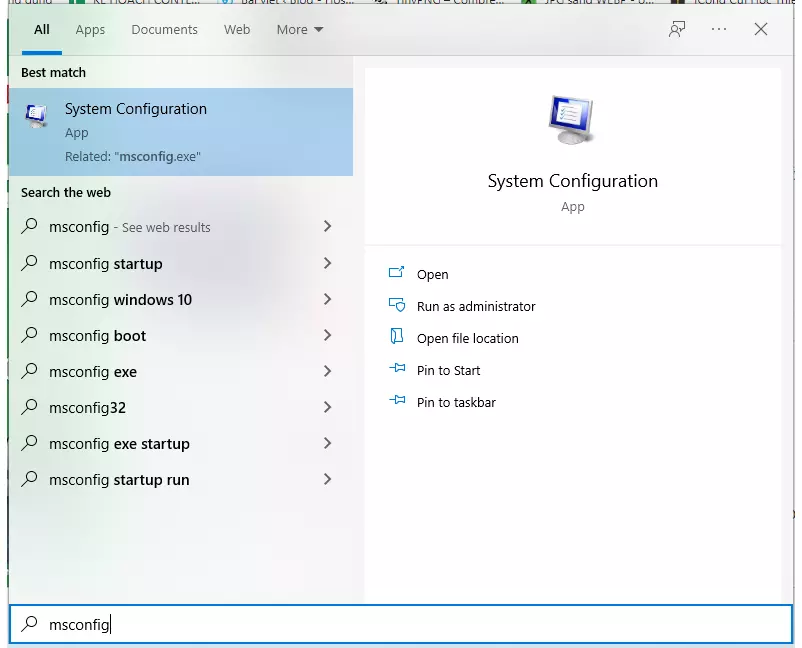
Task: Click search icon beside msconfig web results
Action: click(x=30, y=226)
